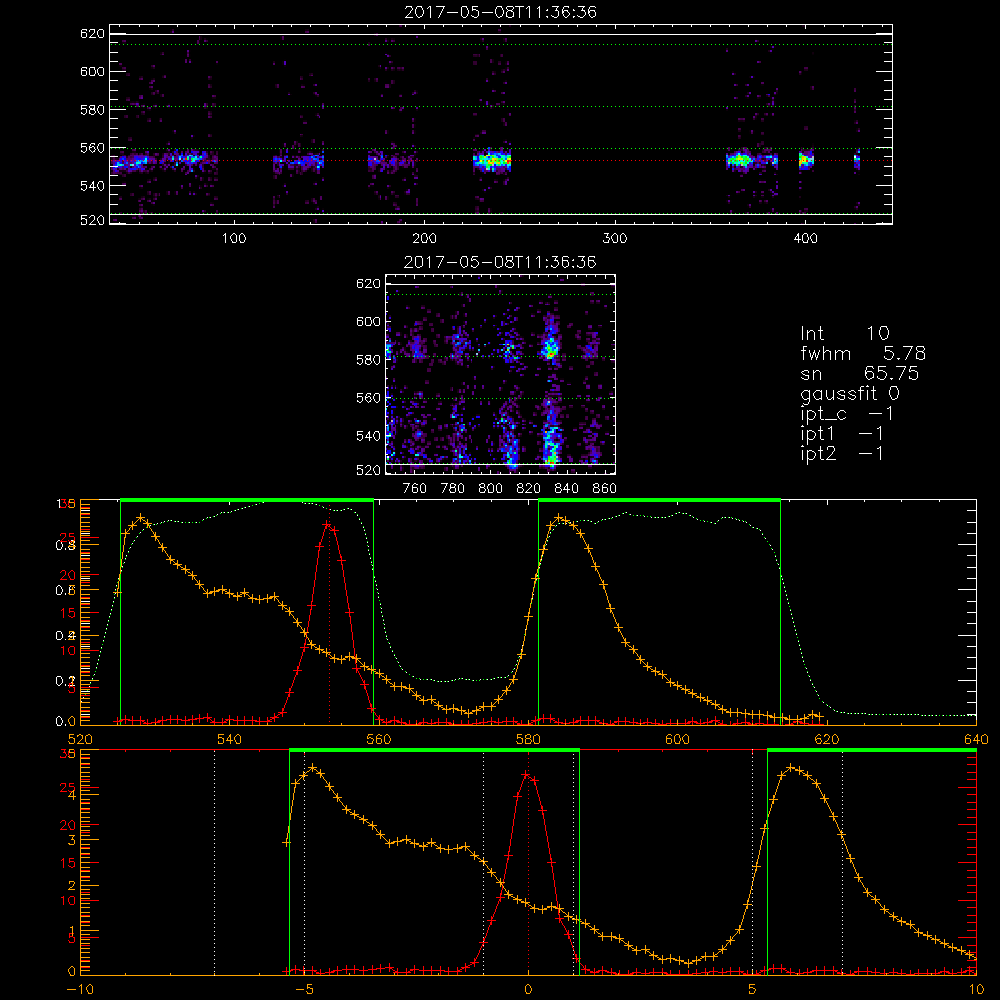Viewport: 1000px width, 1000px height.
Task: Select the 'ipt_c -1' readout line
Action: pyautogui.click(x=847, y=414)
